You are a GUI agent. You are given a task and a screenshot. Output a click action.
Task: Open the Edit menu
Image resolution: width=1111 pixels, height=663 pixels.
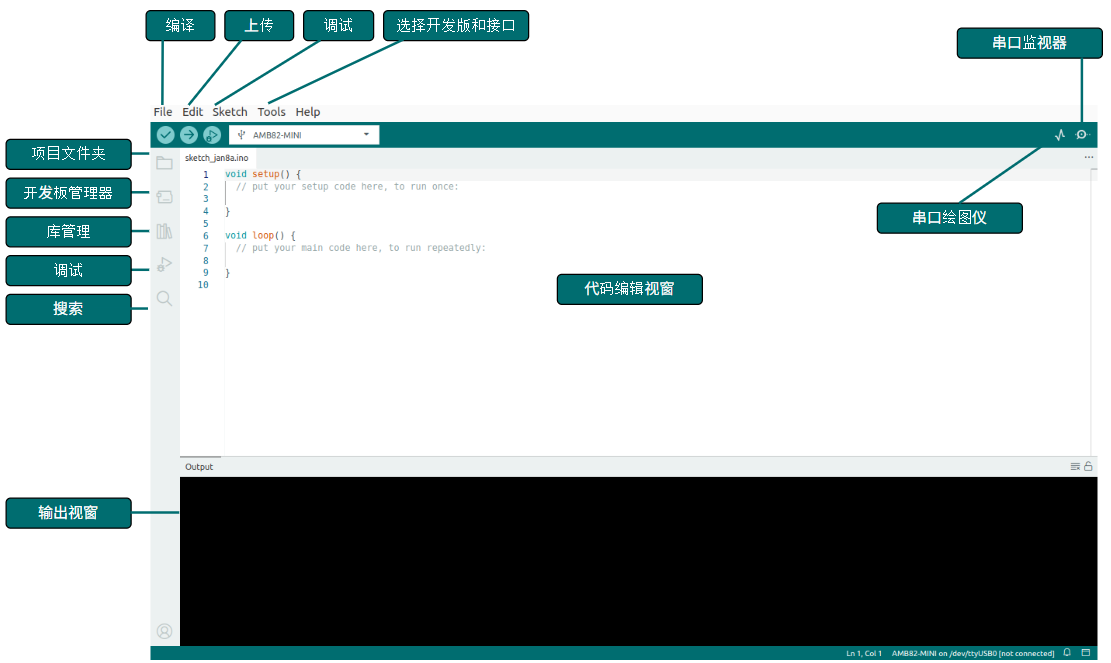pos(192,112)
